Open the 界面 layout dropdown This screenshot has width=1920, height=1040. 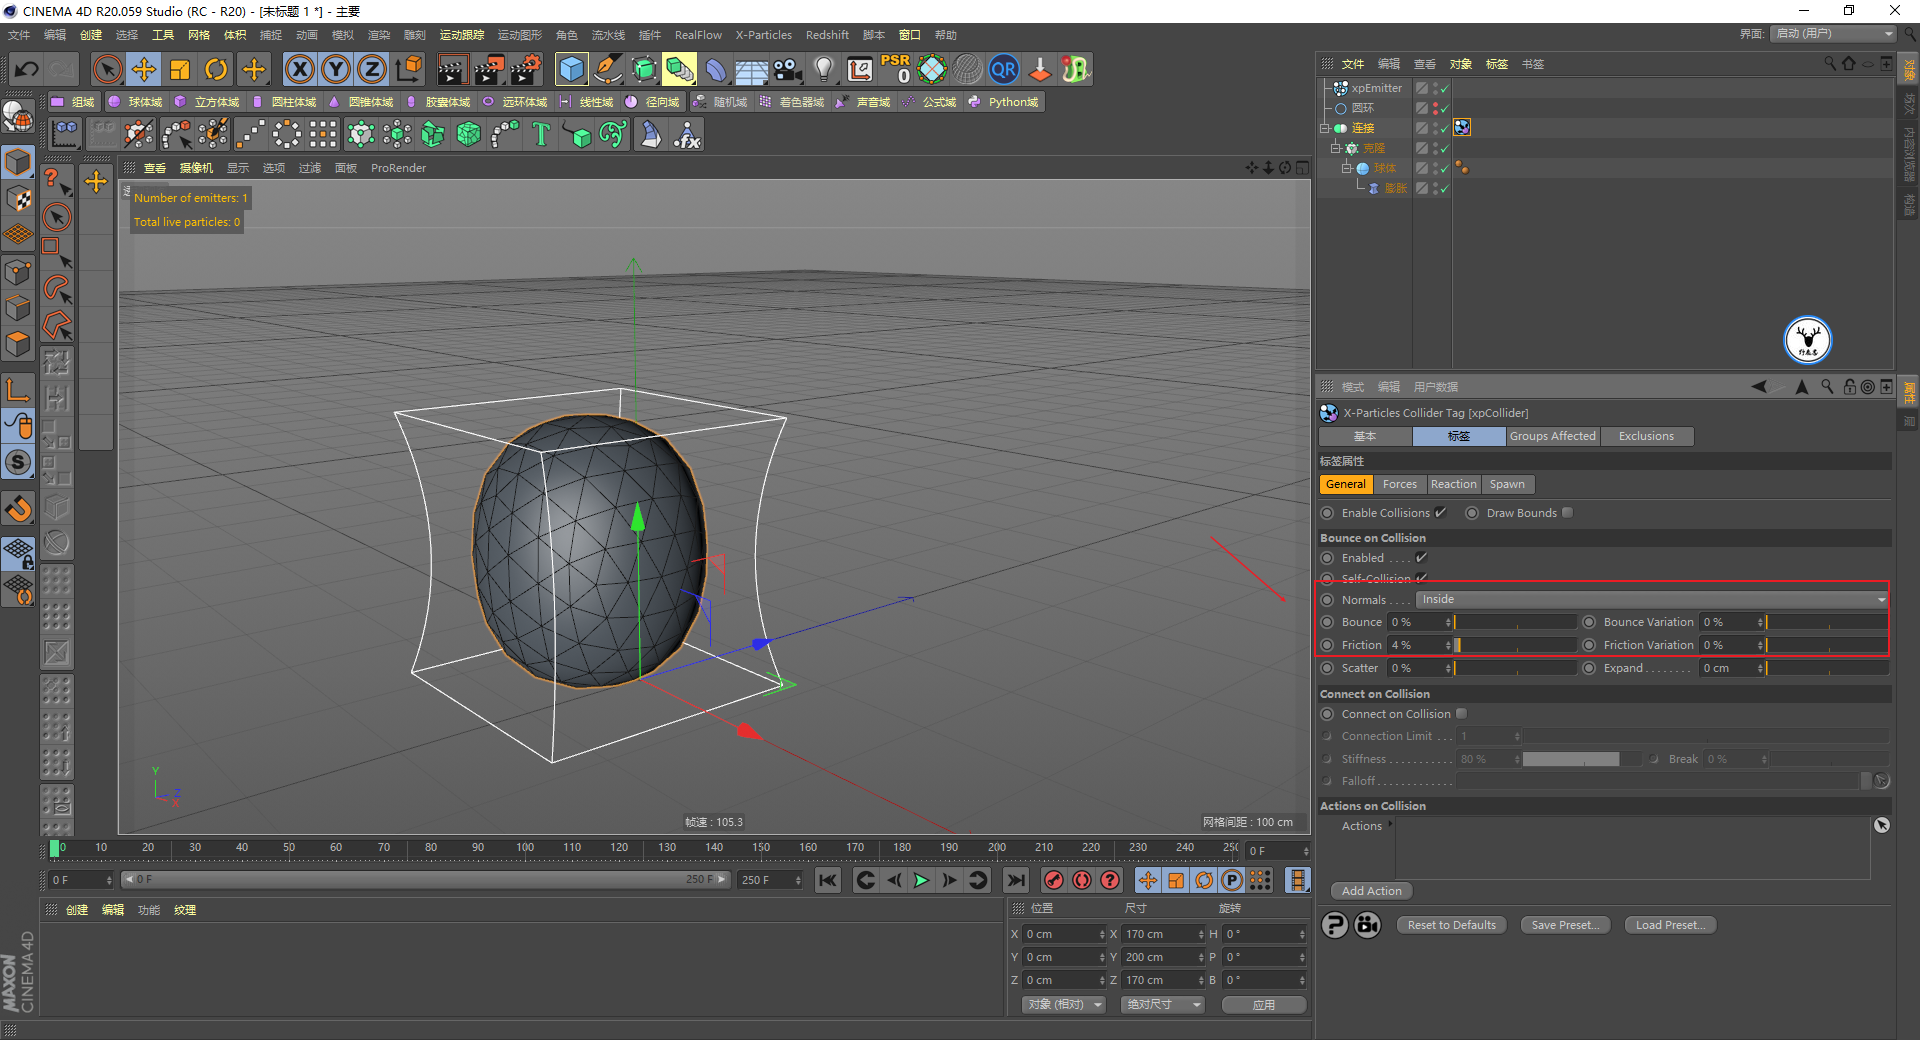tap(1834, 34)
